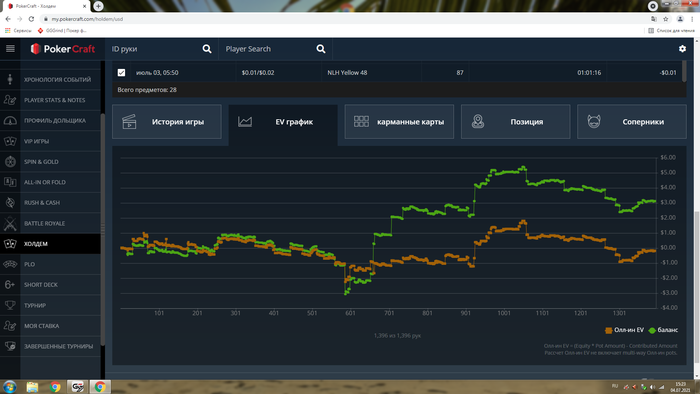Open the Соперники tab
Screen dimensions: 700x394
(x=632, y=121)
